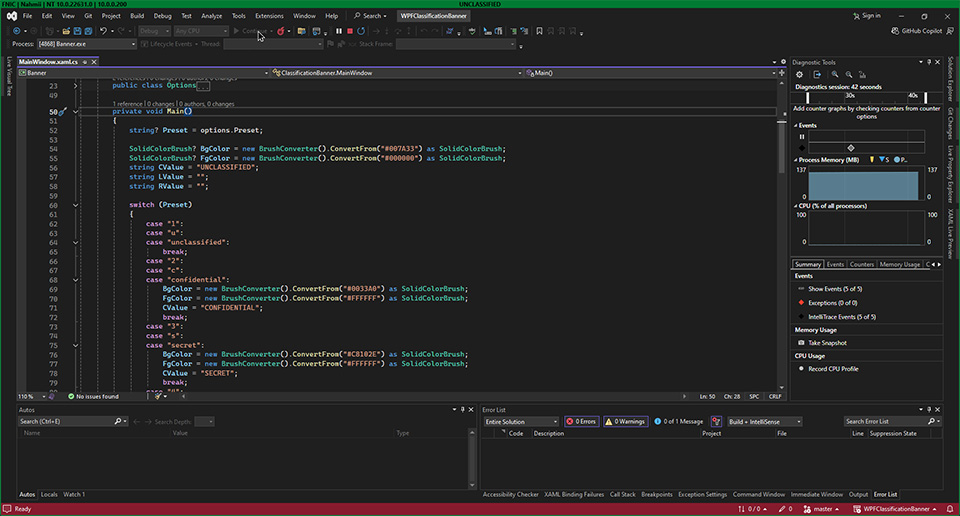960x516 pixels.
Task: Collapse the Process Memory graph section
Action: [796, 159]
